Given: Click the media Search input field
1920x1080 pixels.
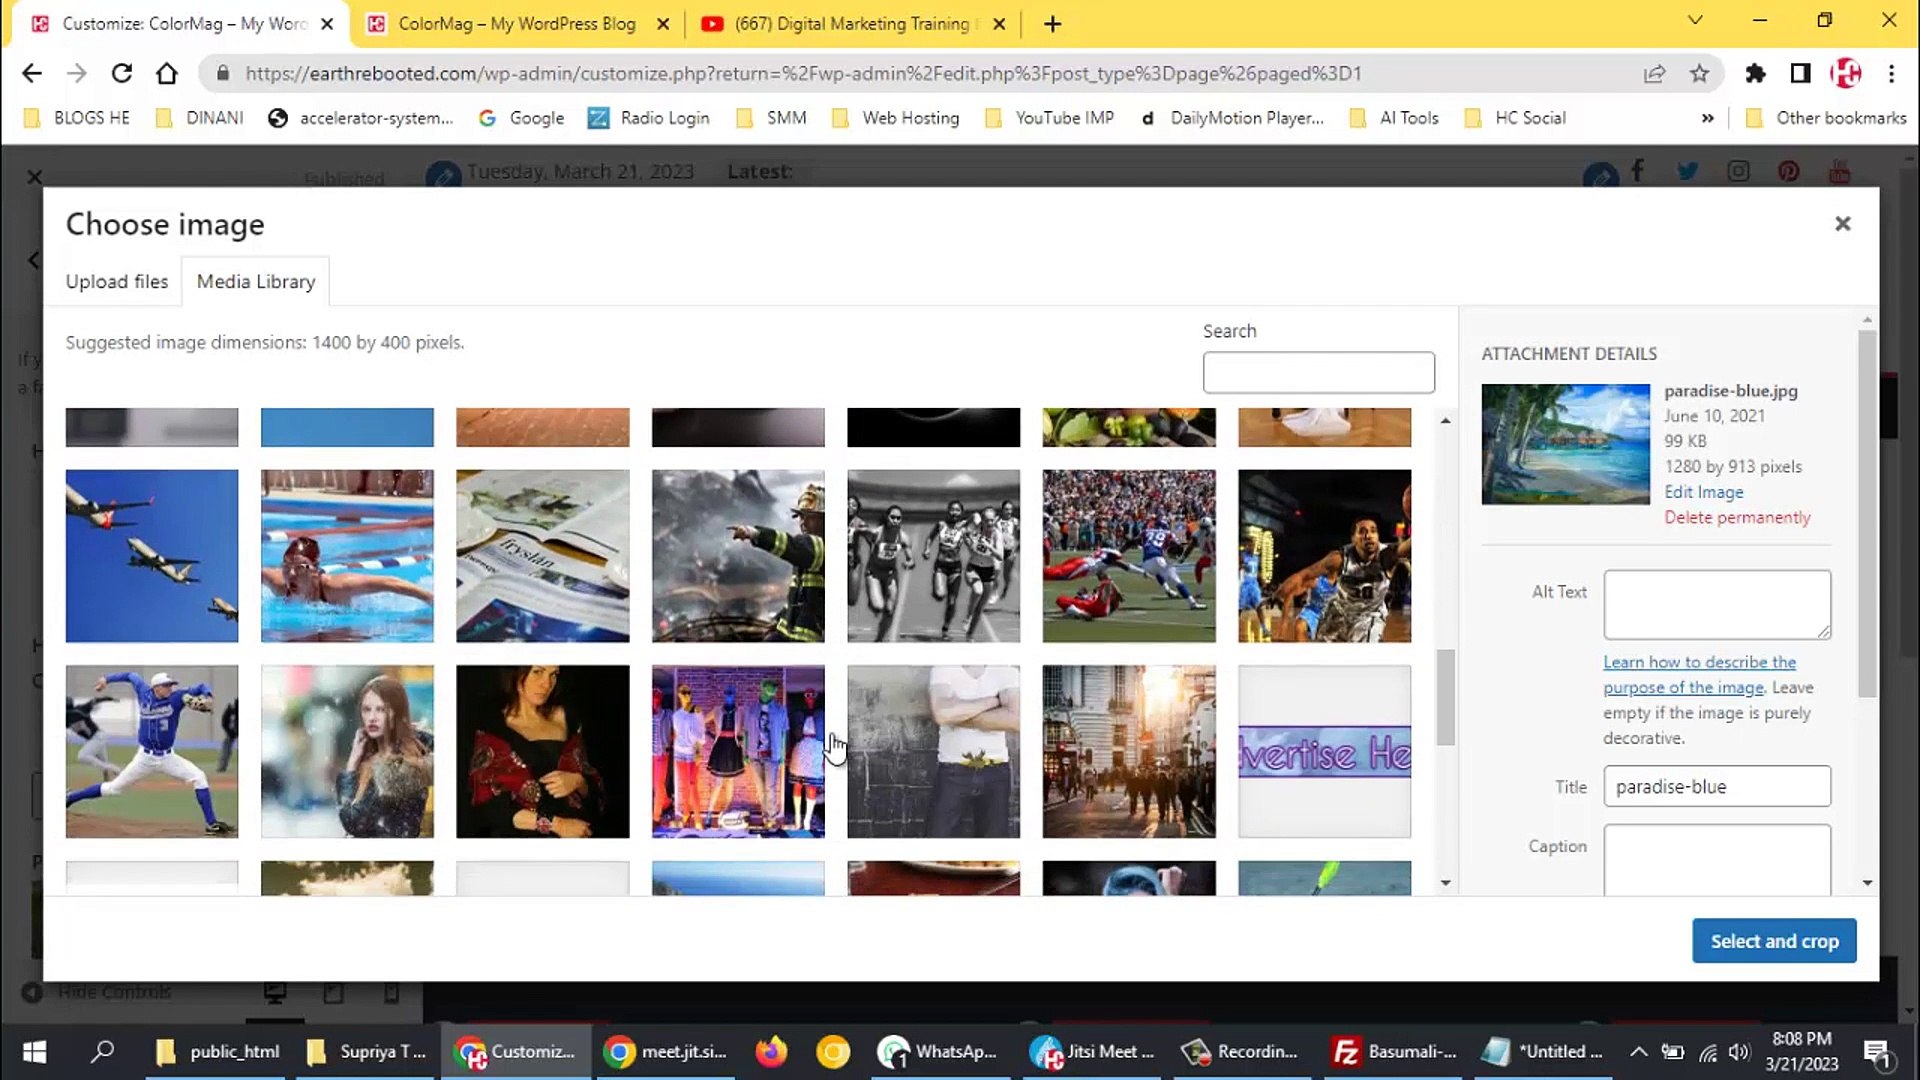Looking at the screenshot, I should [x=1318, y=372].
